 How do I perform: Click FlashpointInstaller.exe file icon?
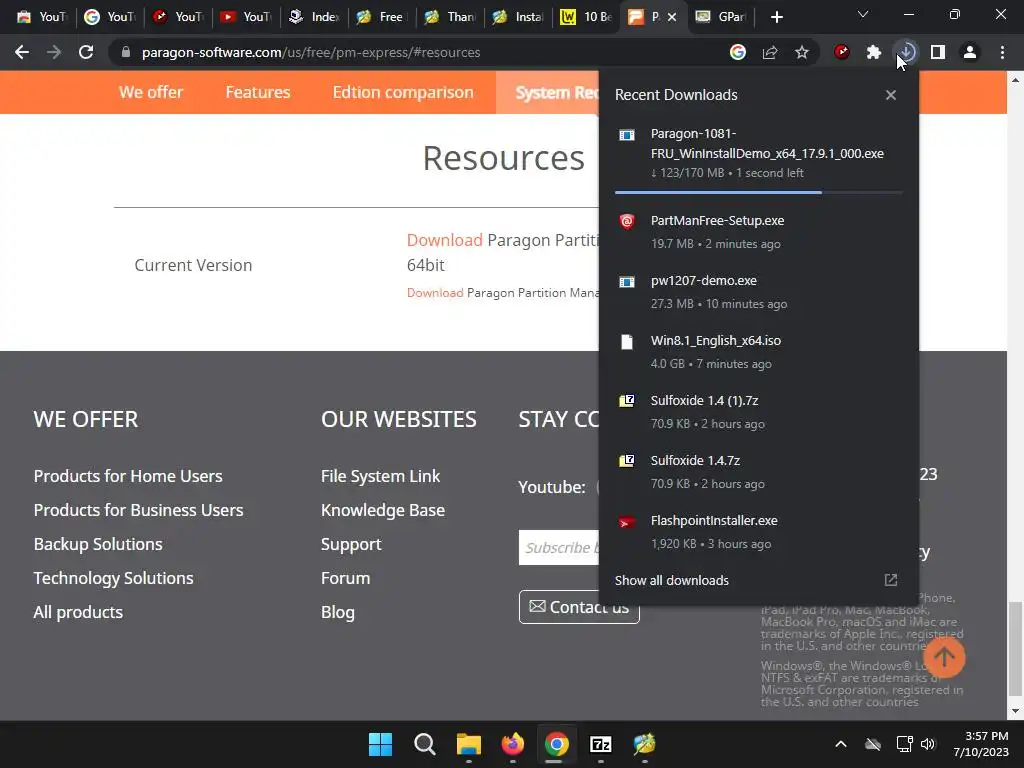point(627,522)
